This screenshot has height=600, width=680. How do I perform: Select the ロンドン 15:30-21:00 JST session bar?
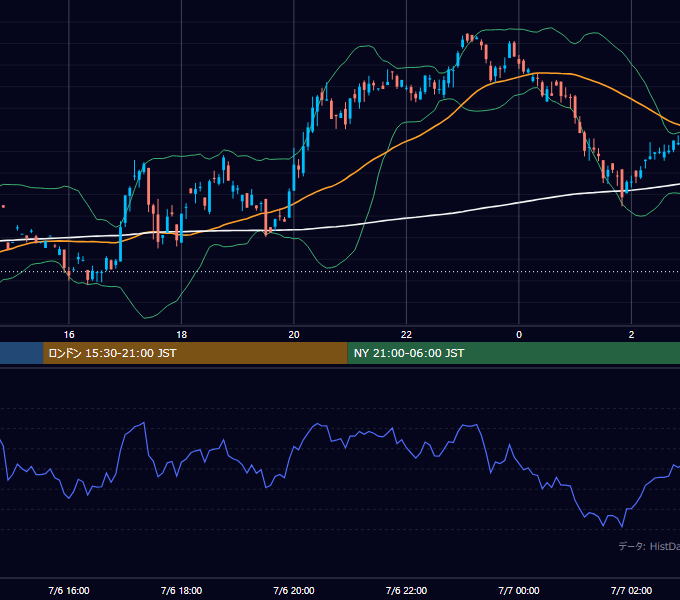195,353
